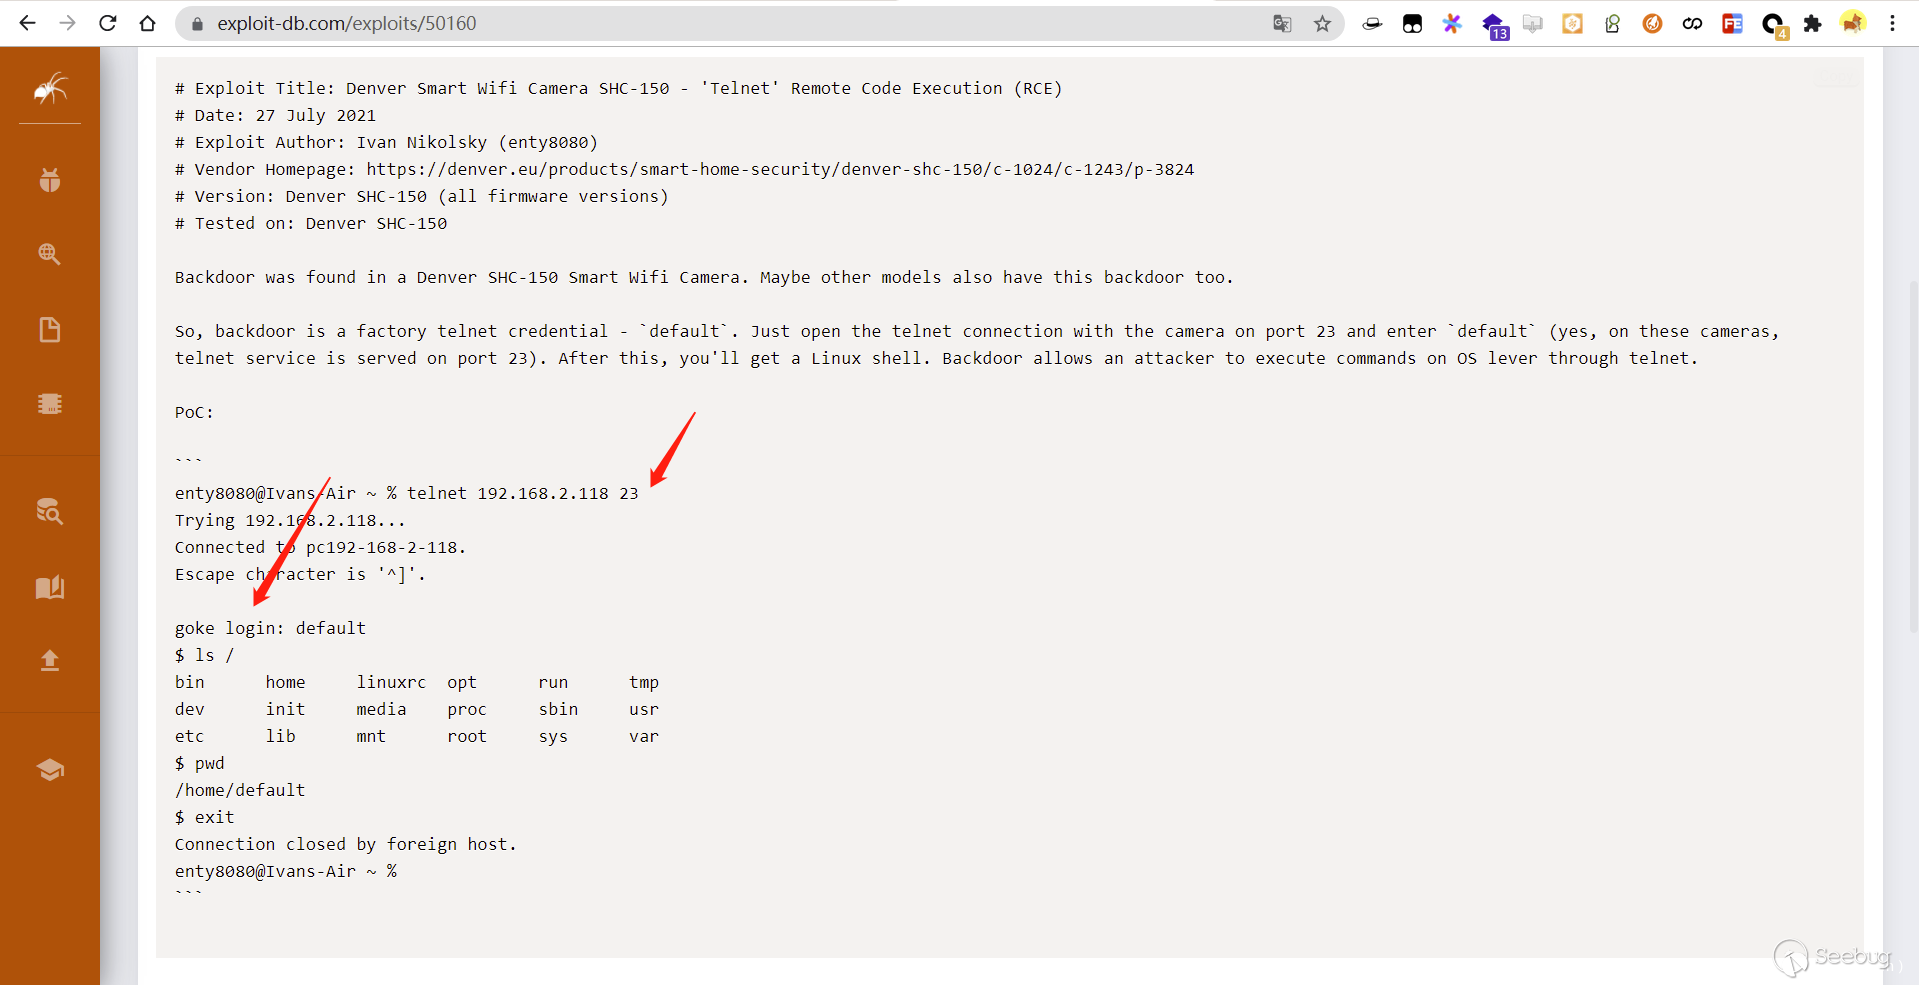Click the "Trying 192.168.2.118..." line
Image resolution: width=1919 pixels, height=985 pixels.
pos(291,520)
